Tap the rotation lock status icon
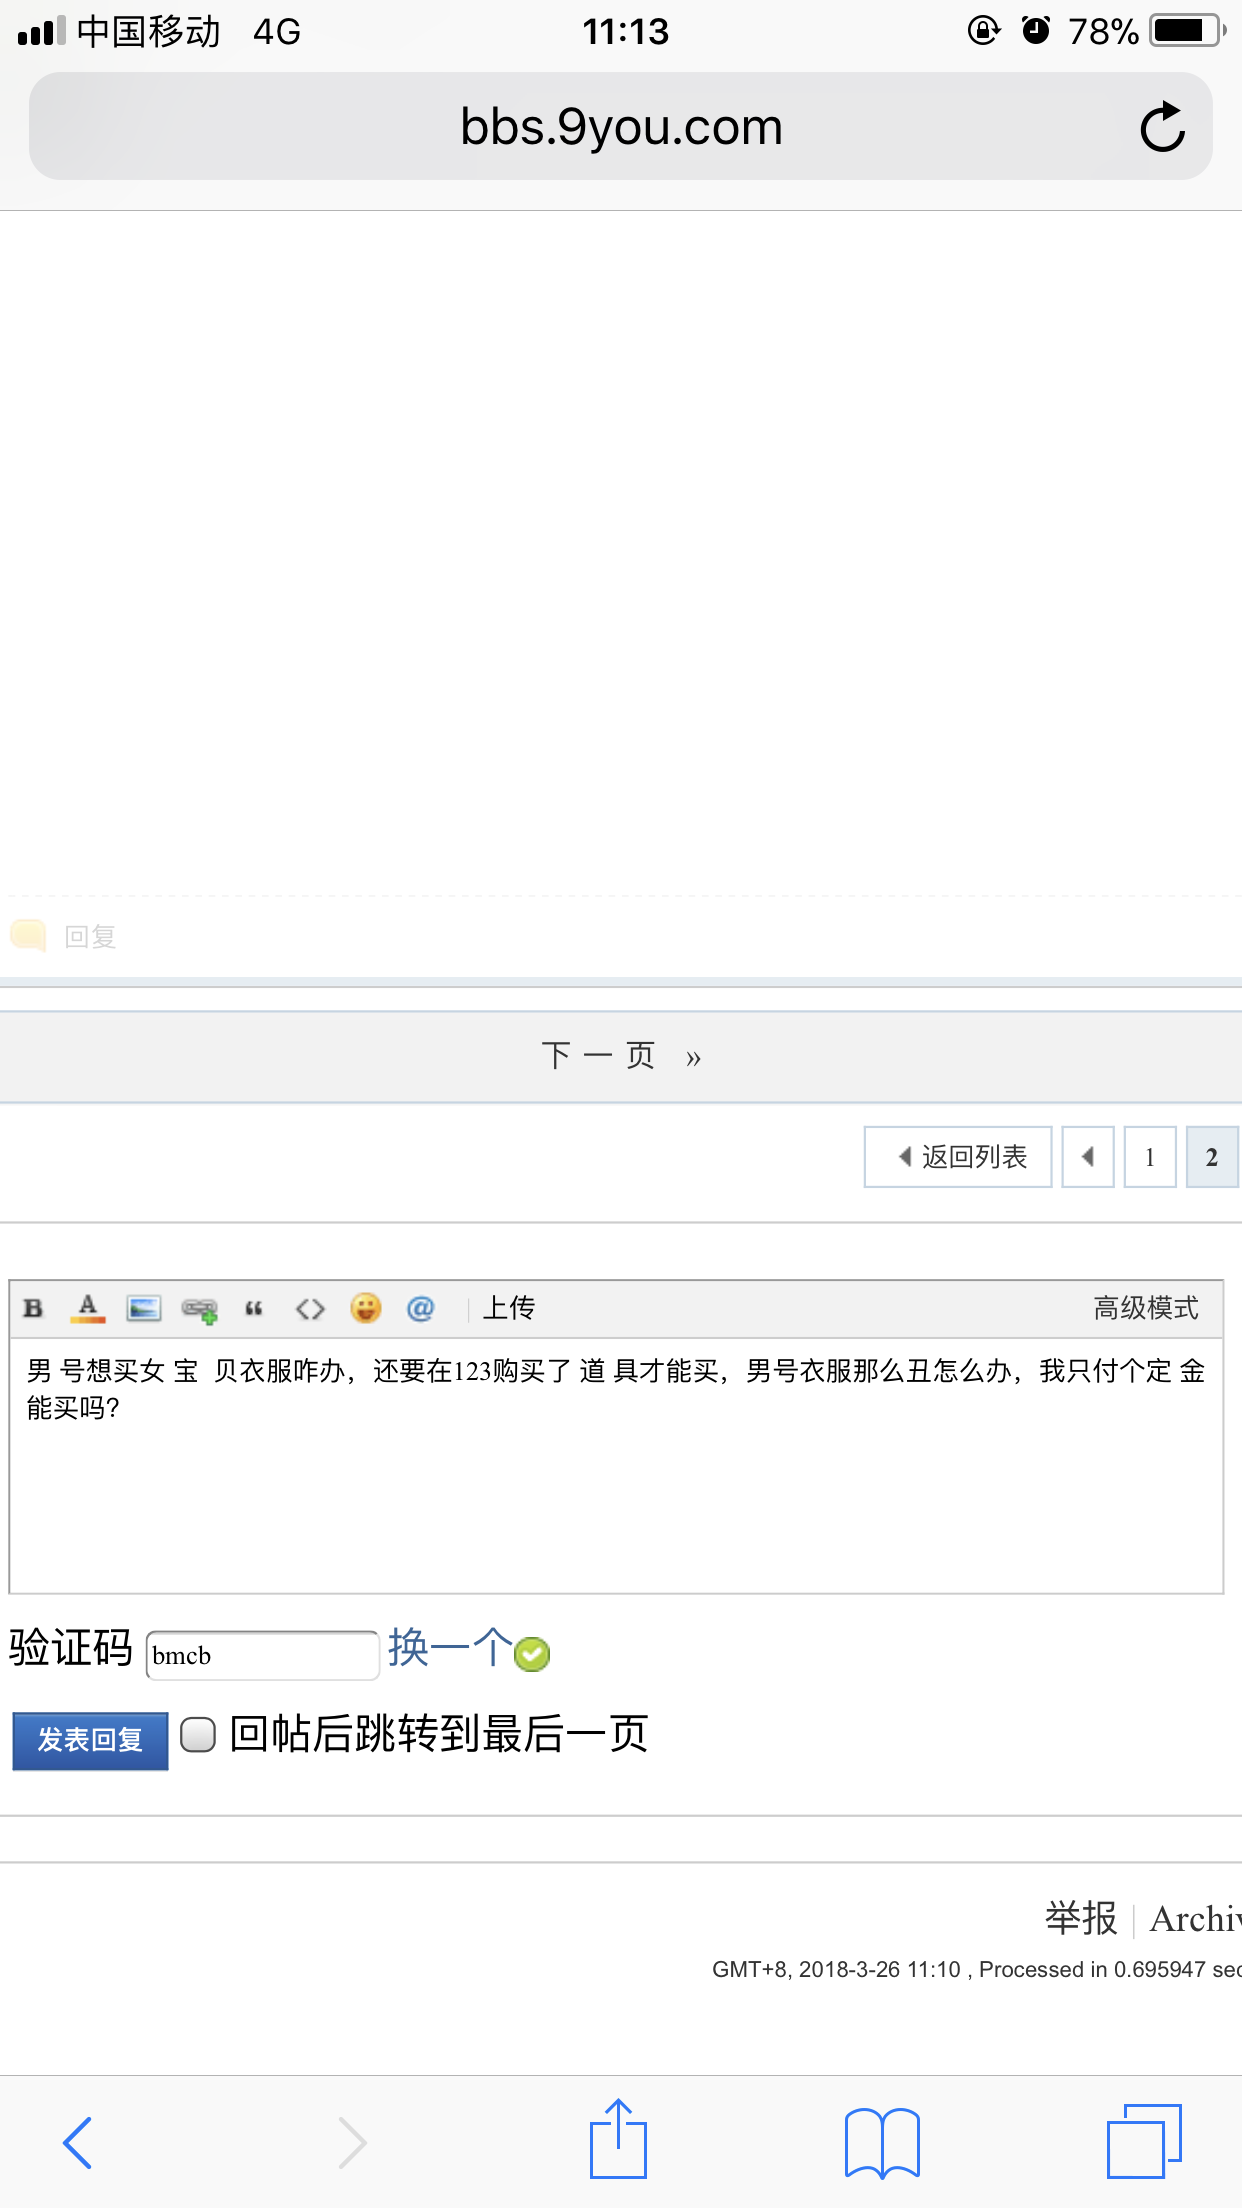Image resolution: width=1242 pixels, height=2208 pixels. 984,31
